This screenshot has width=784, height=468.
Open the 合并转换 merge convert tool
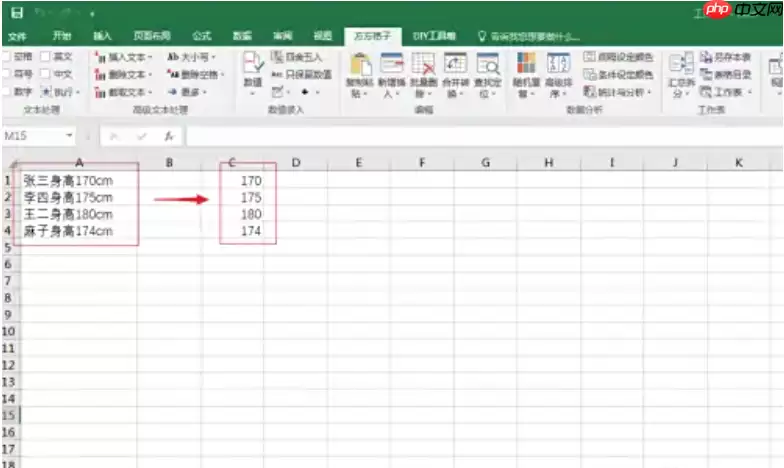455,76
